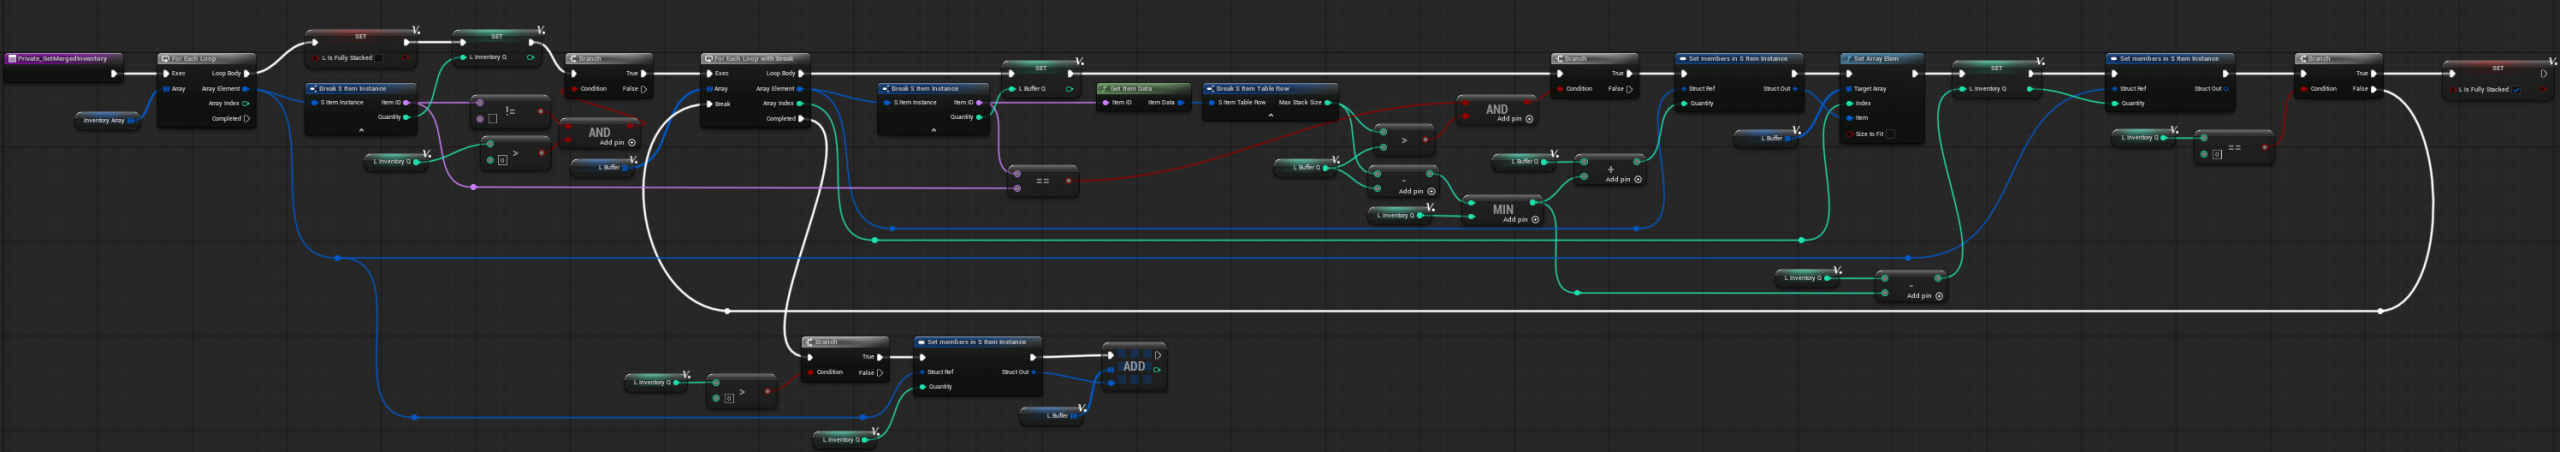Screen dimensions: 2560x452
Task: Click the Break S Item Table Row struct icon
Action: 1210,89
